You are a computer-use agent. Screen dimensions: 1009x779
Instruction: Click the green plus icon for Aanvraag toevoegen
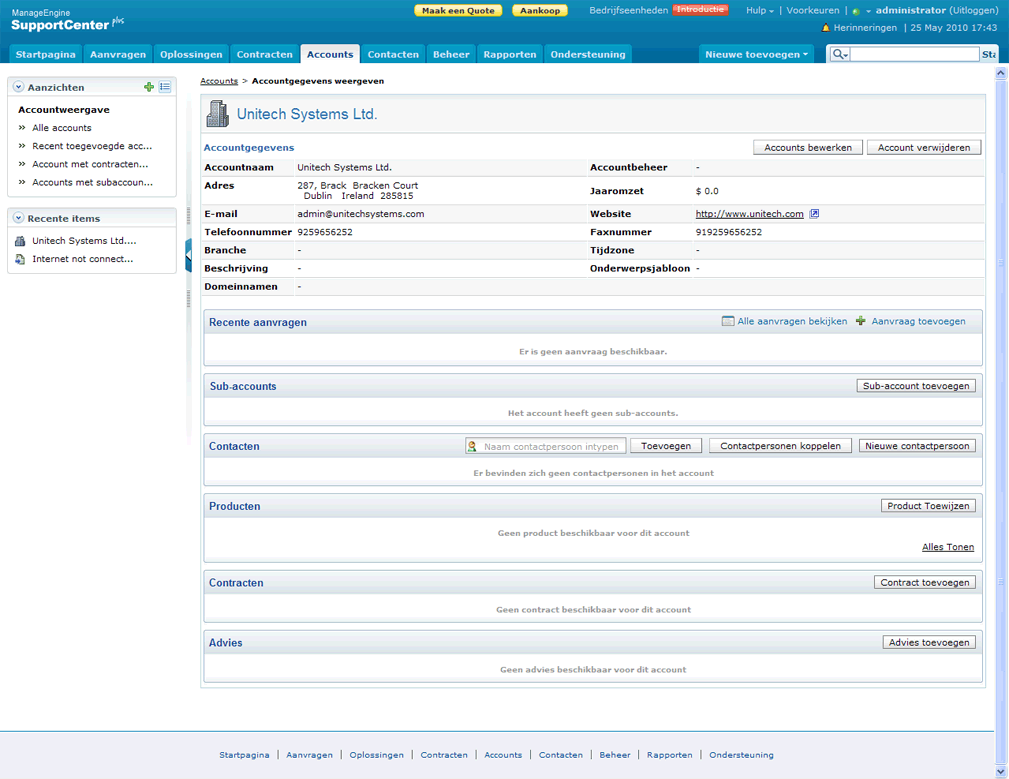tap(860, 321)
